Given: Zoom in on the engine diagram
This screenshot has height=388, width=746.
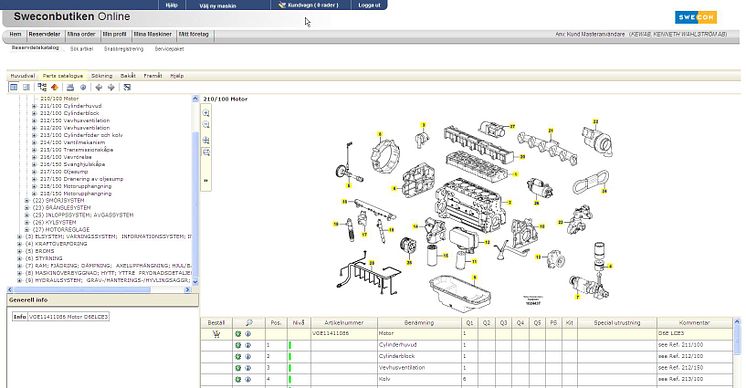Looking at the screenshot, I should click(206, 113).
